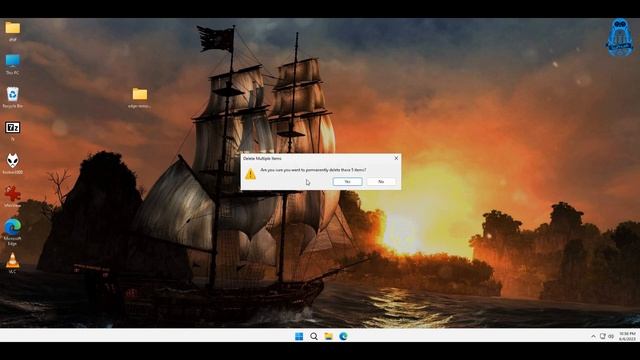Cancel deletion with the No button
Viewport: 640px width, 360px height.
(381, 182)
